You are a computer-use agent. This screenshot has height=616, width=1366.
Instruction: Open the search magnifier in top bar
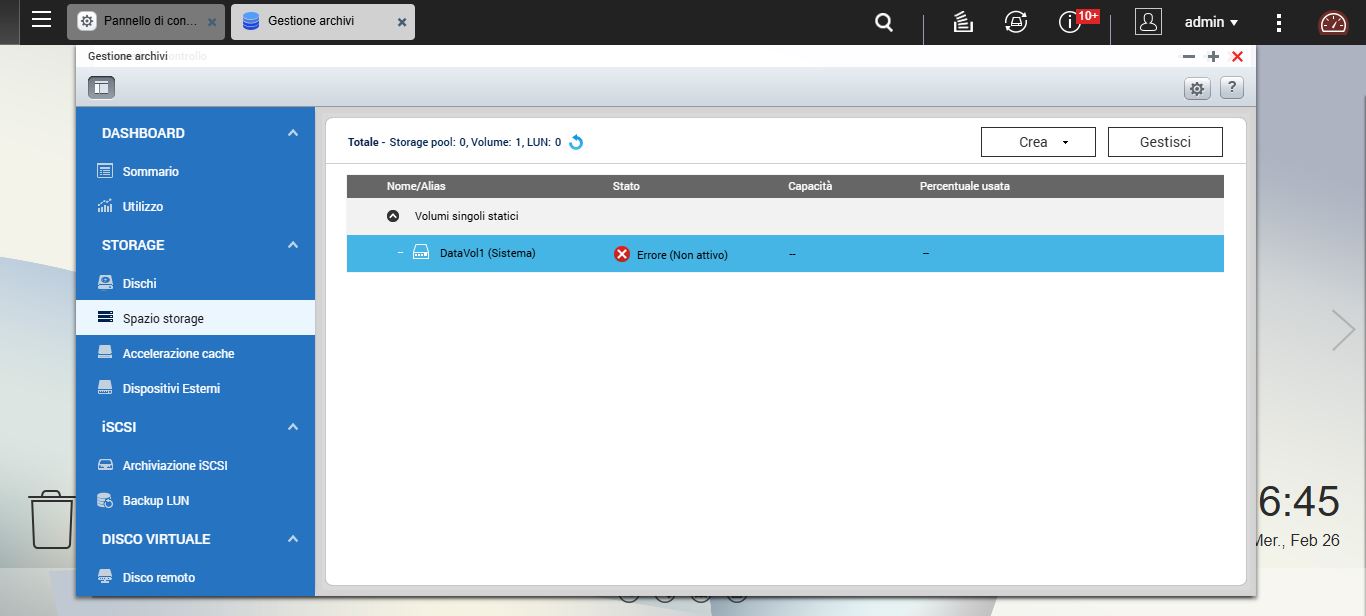[x=884, y=22]
